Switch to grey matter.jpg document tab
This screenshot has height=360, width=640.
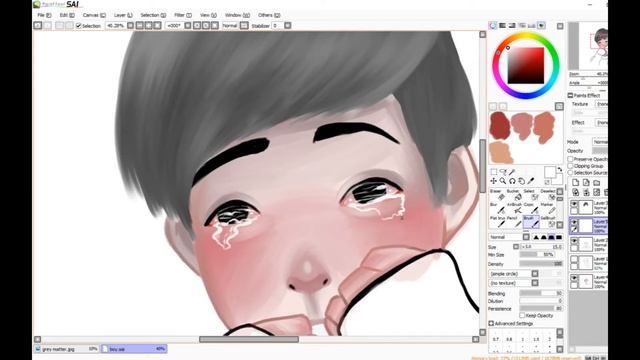point(66,349)
